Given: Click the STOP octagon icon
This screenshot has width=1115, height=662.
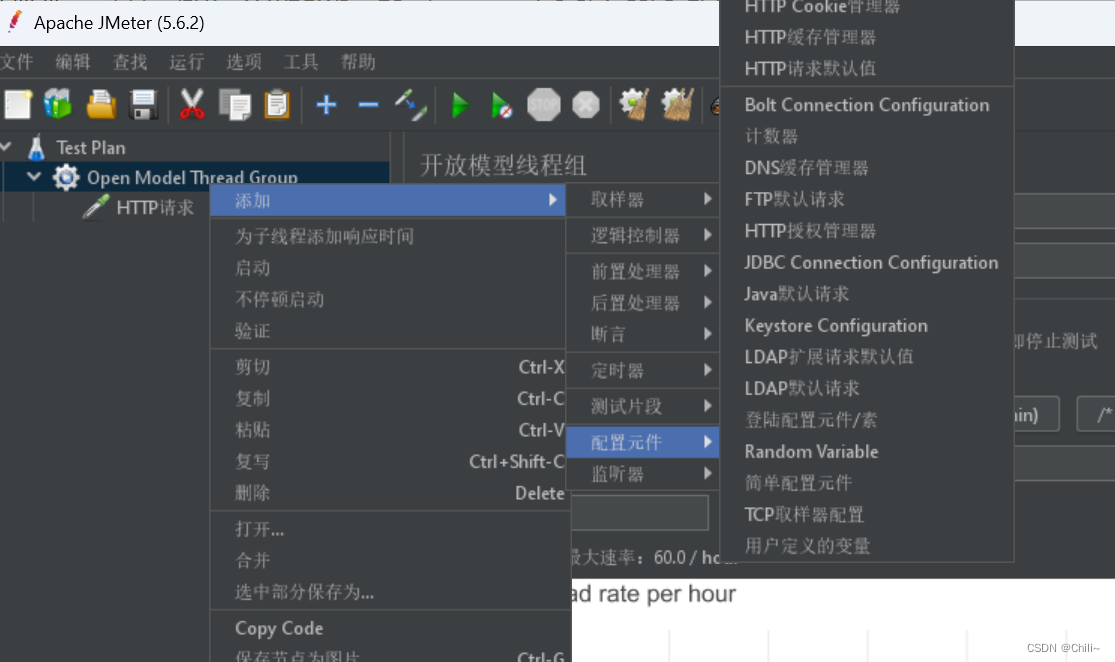Looking at the screenshot, I should [x=544, y=105].
